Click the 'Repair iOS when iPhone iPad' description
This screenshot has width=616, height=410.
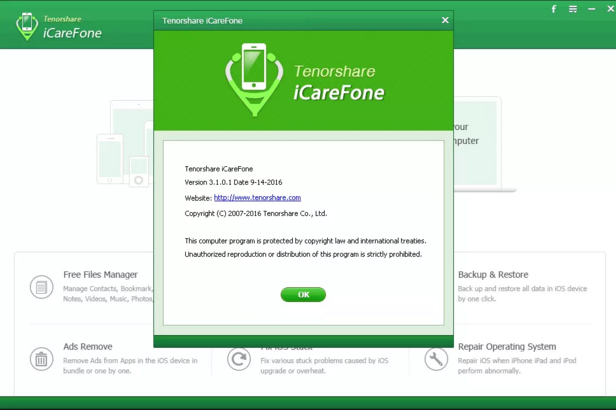517,365
